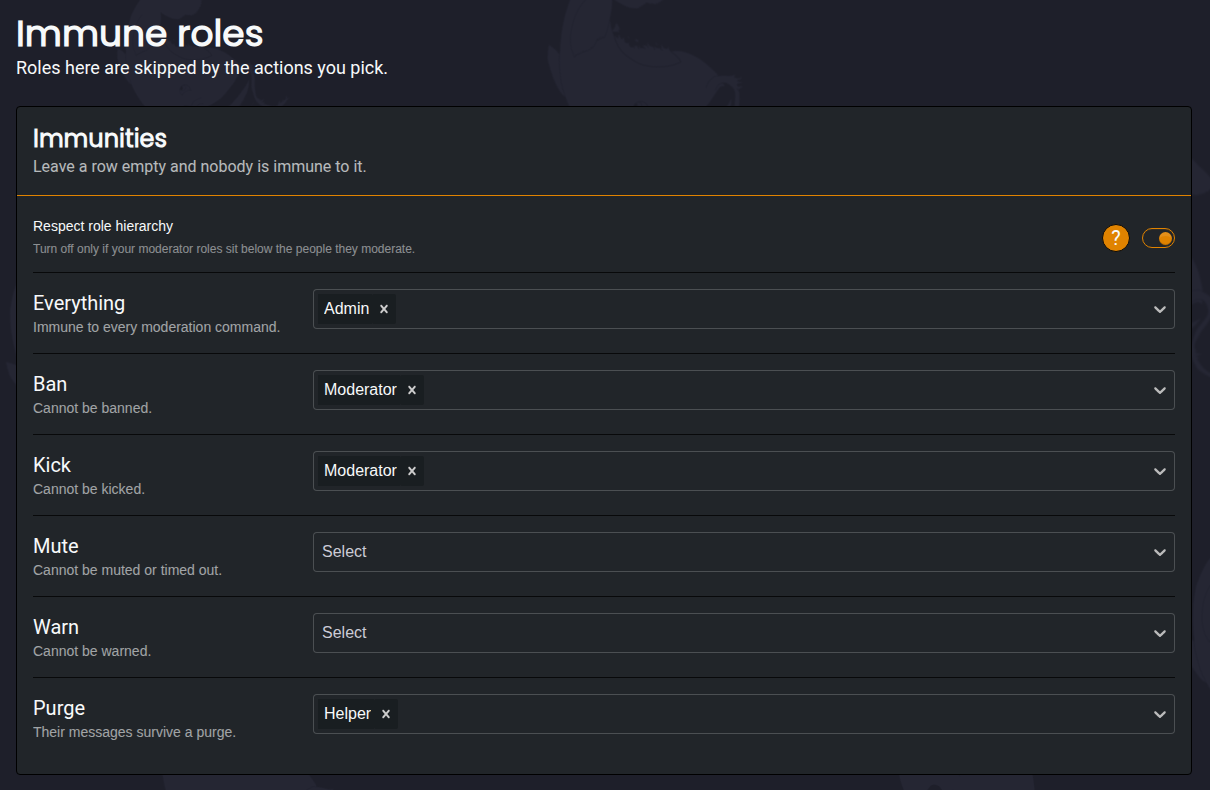
Task: Click 'Leave a row empty' hint text
Action: point(200,167)
